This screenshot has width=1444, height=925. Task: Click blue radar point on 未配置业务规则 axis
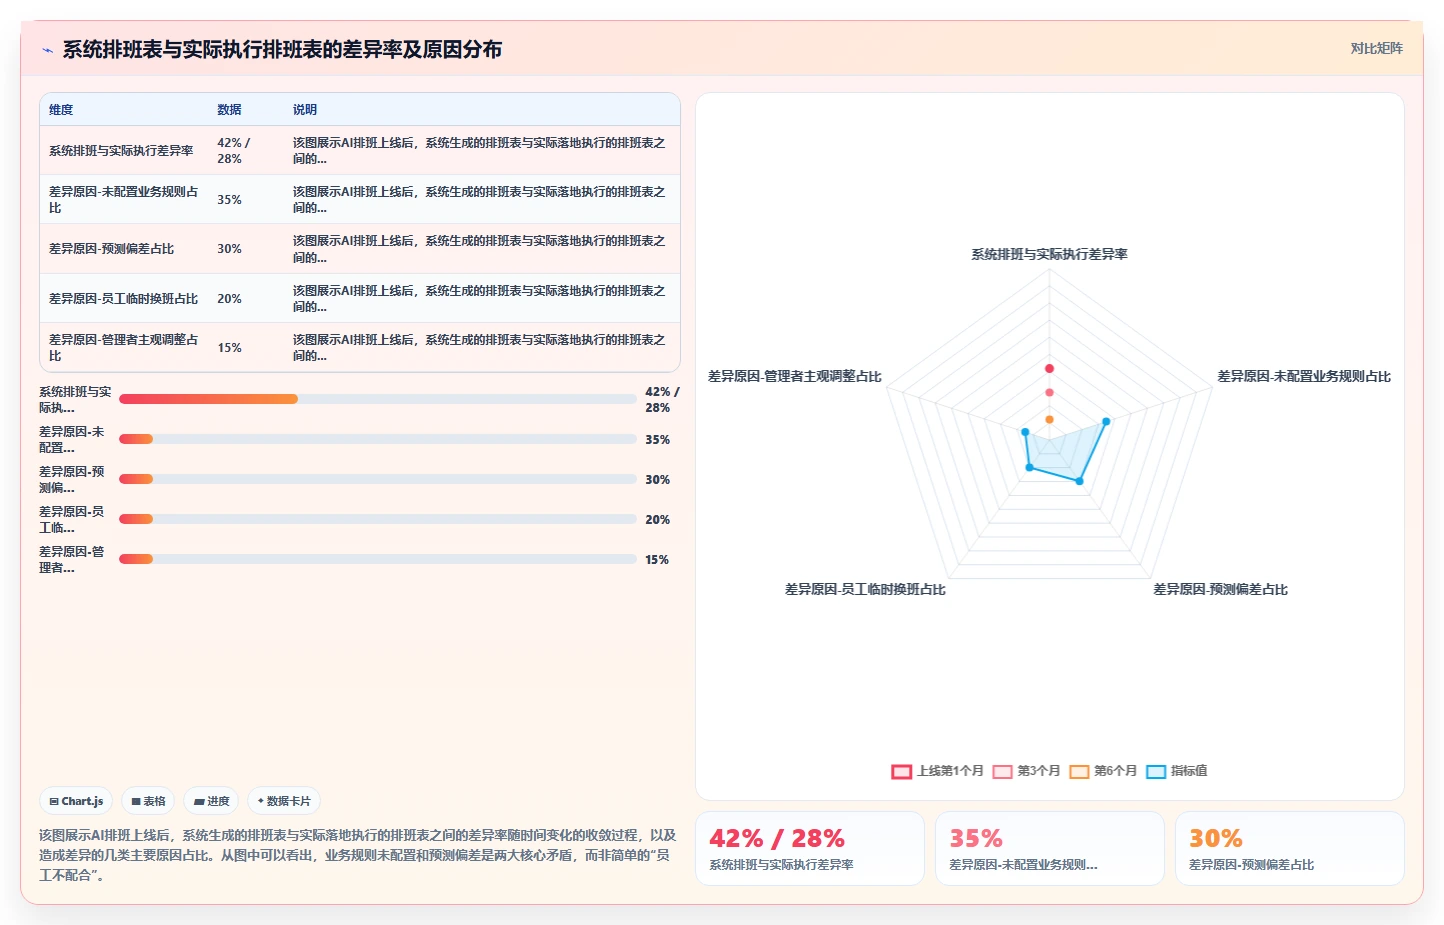[1106, 421]
